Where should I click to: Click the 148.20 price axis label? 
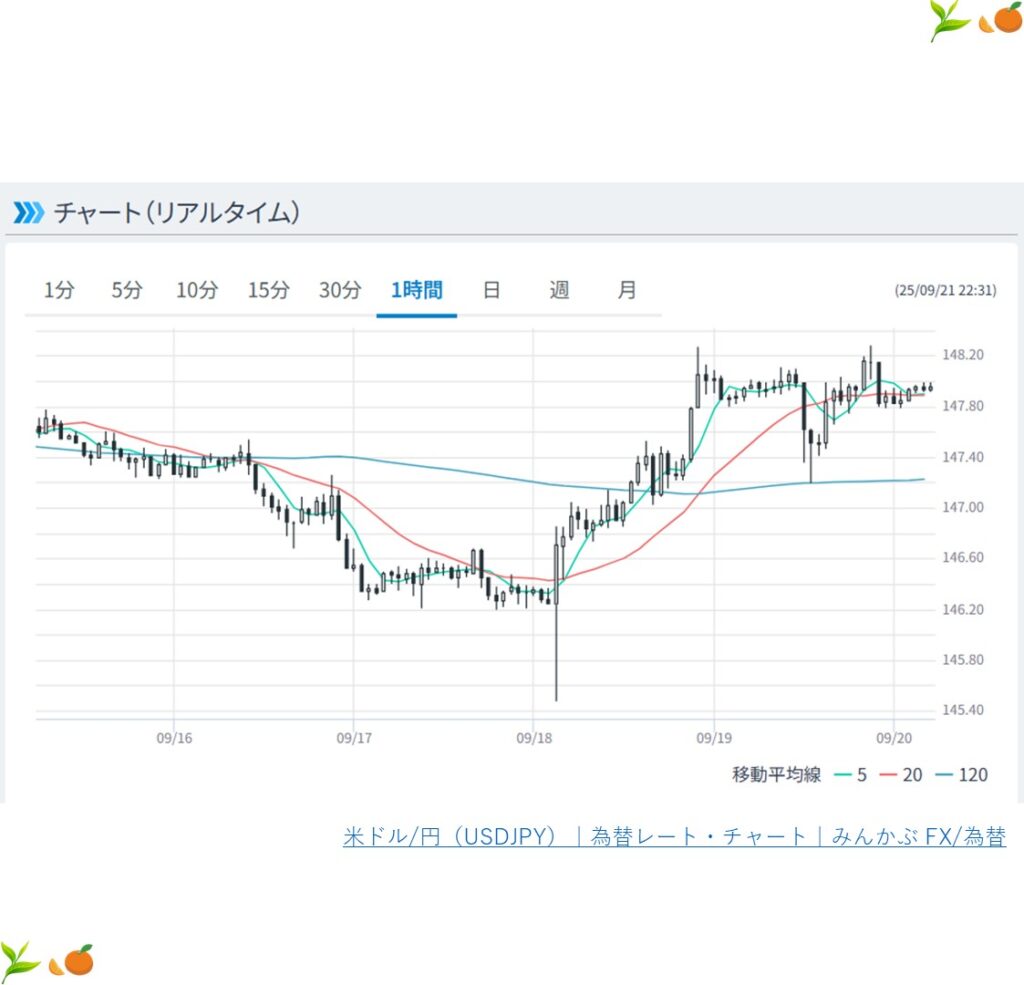[962, 355]
